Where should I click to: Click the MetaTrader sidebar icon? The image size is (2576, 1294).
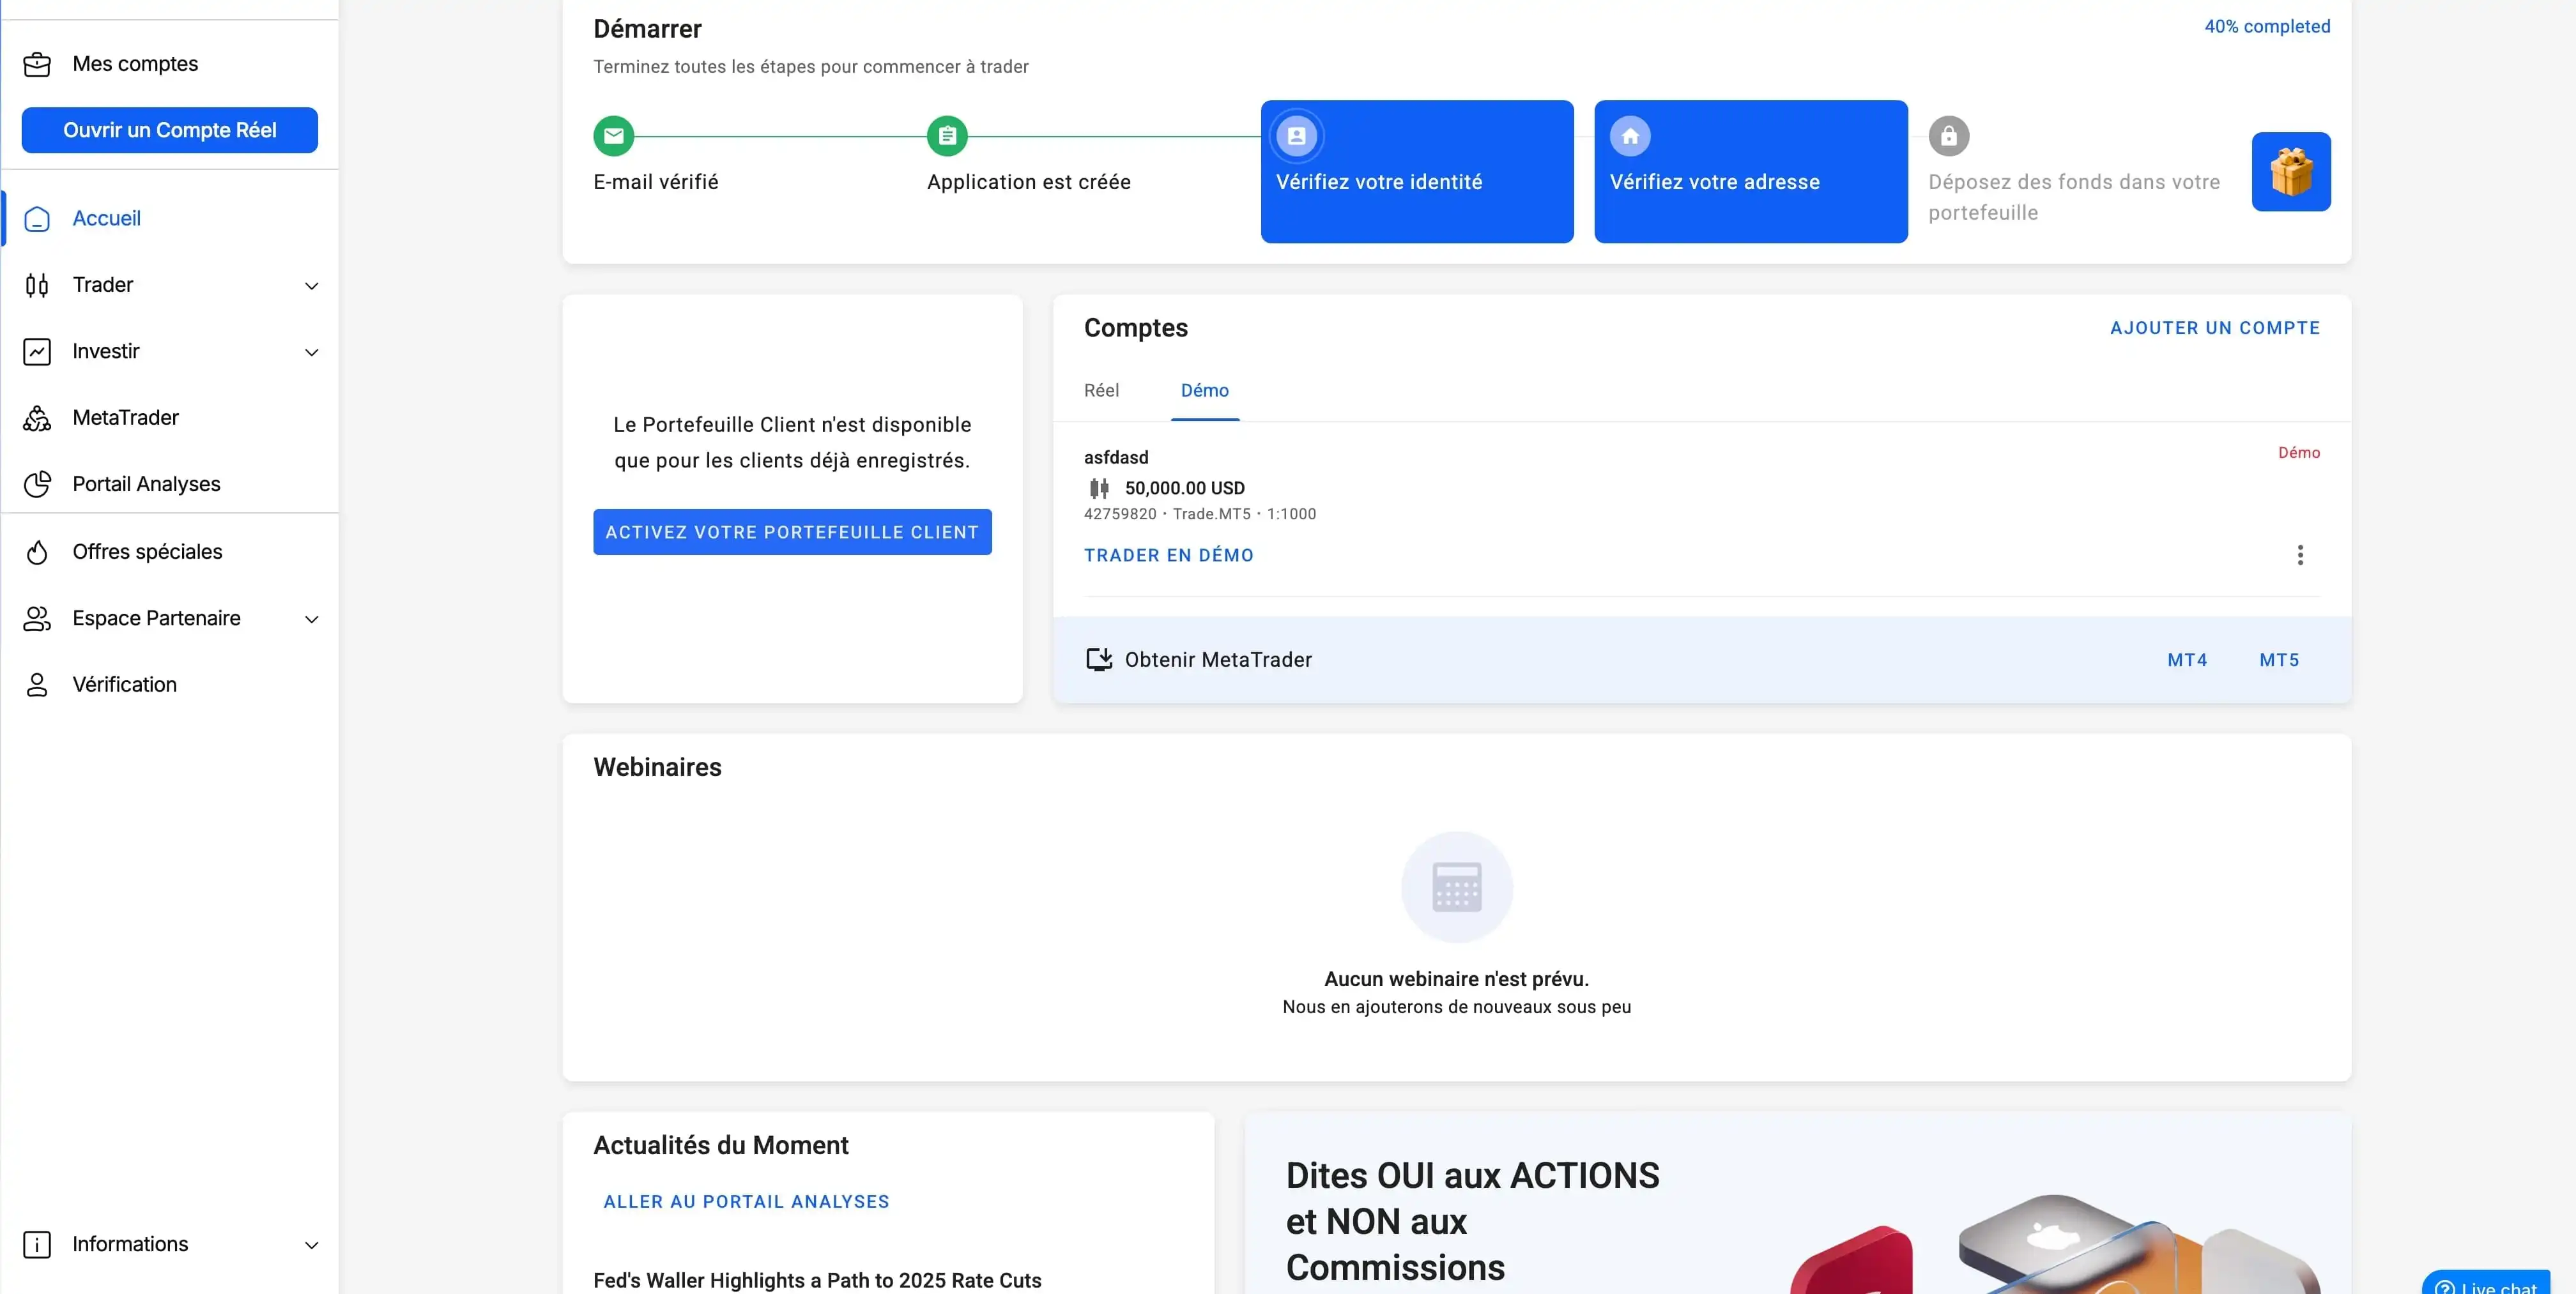click(37, 418)
